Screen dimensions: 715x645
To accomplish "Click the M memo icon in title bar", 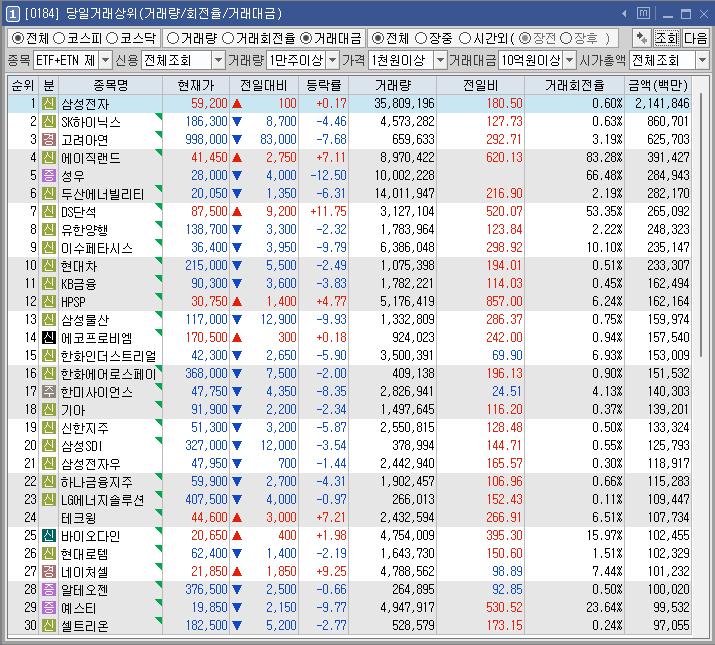I will 643,14.
